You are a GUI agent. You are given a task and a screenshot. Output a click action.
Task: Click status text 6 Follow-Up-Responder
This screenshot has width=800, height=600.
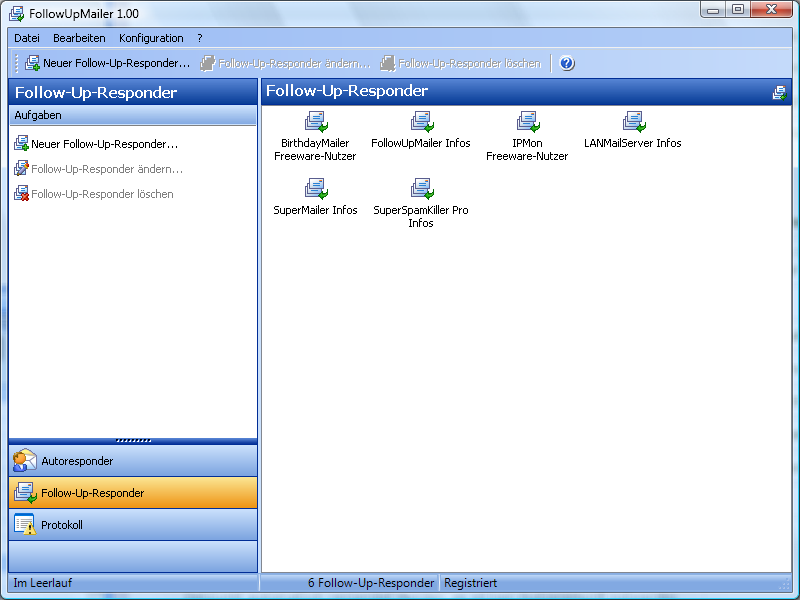(371, 583)
